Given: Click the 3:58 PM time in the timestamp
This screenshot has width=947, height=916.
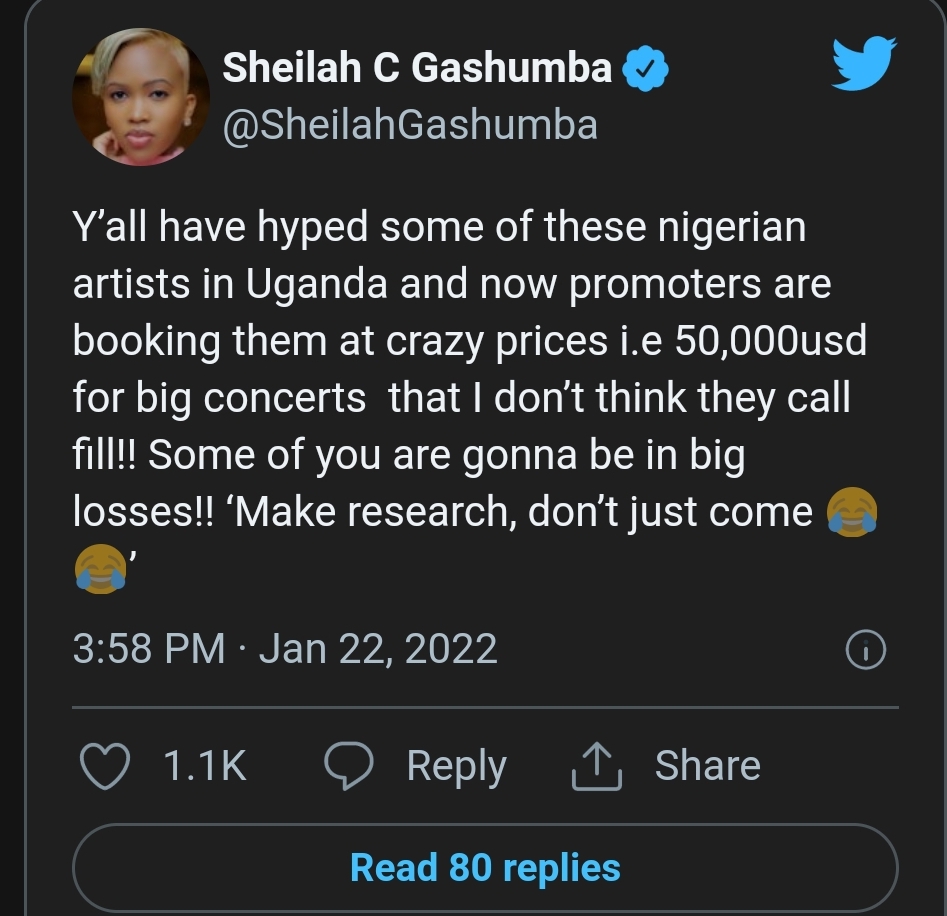Looking at the screenshot, I should tap(149, 649).
